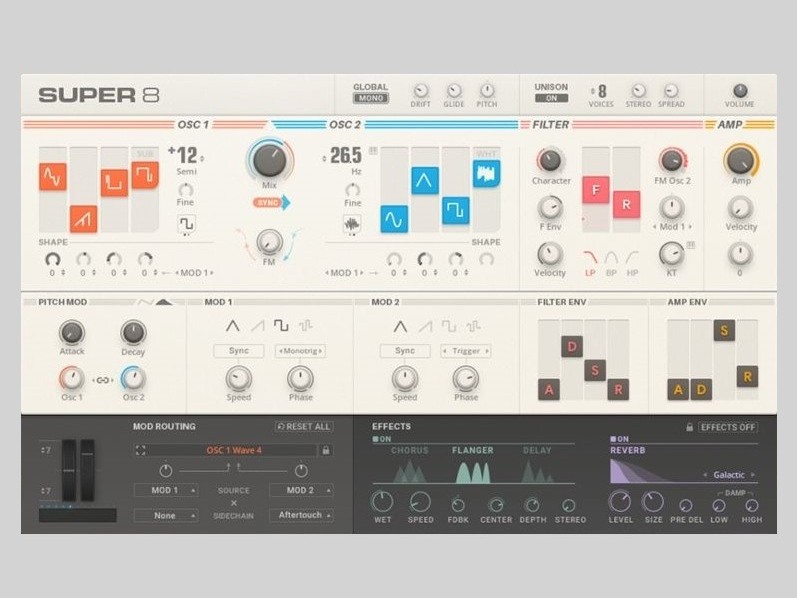Click the filter envelope Decay slider handle
797x598 pixels.
(572, 347)
